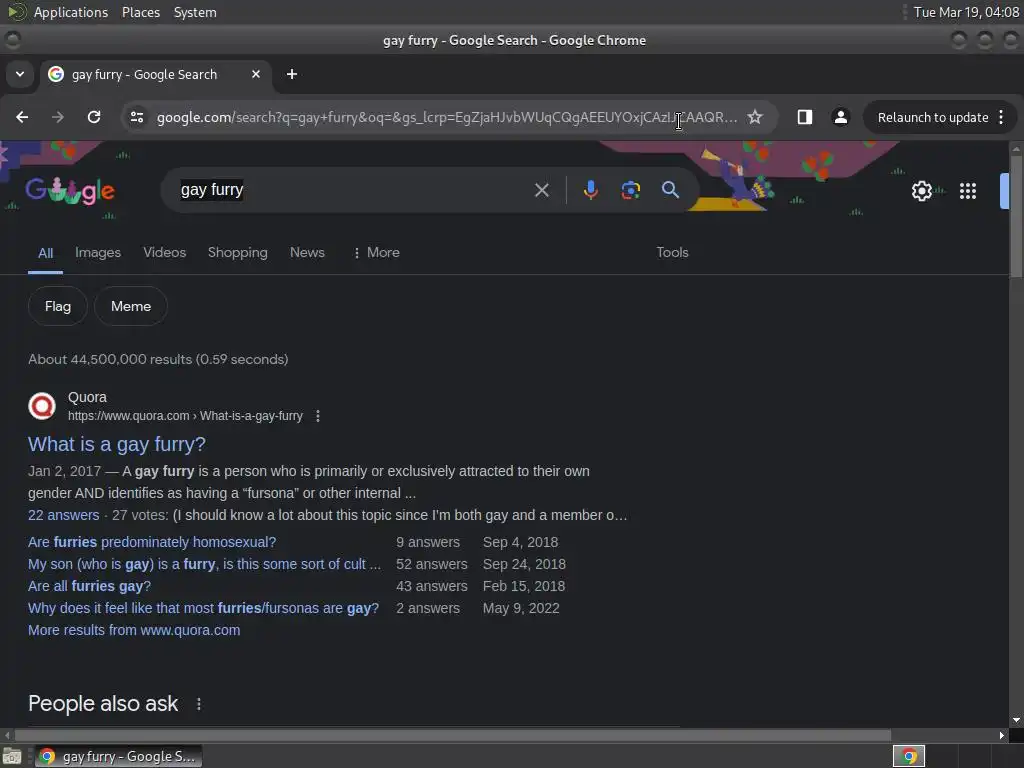Submit search with magnifying glass icon
Screen dimensions: 1024x768
click(671, 190)
